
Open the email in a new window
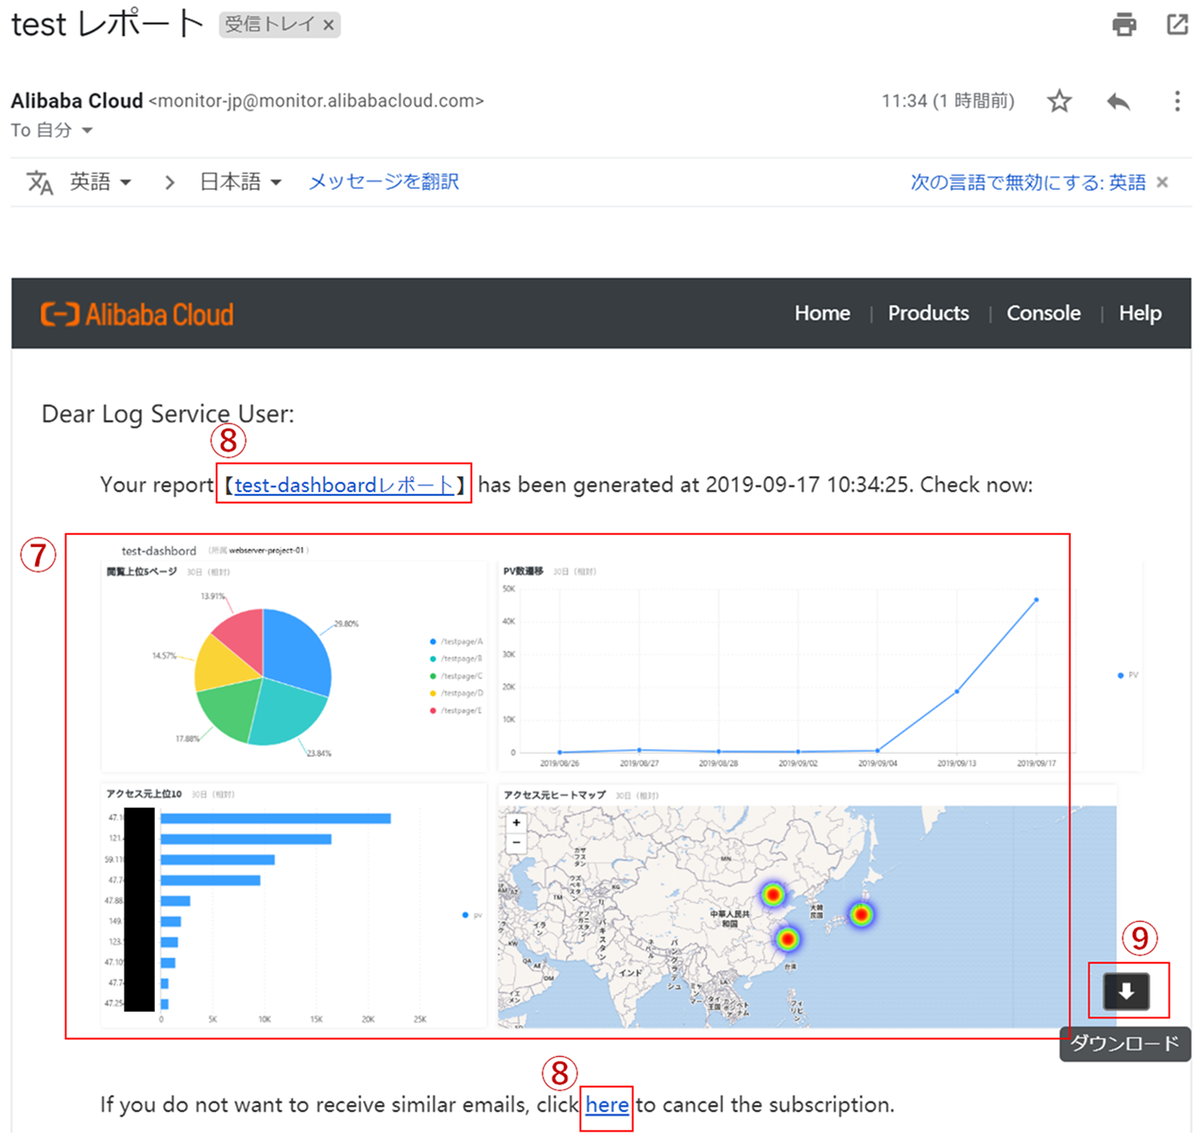[1177, 24]
